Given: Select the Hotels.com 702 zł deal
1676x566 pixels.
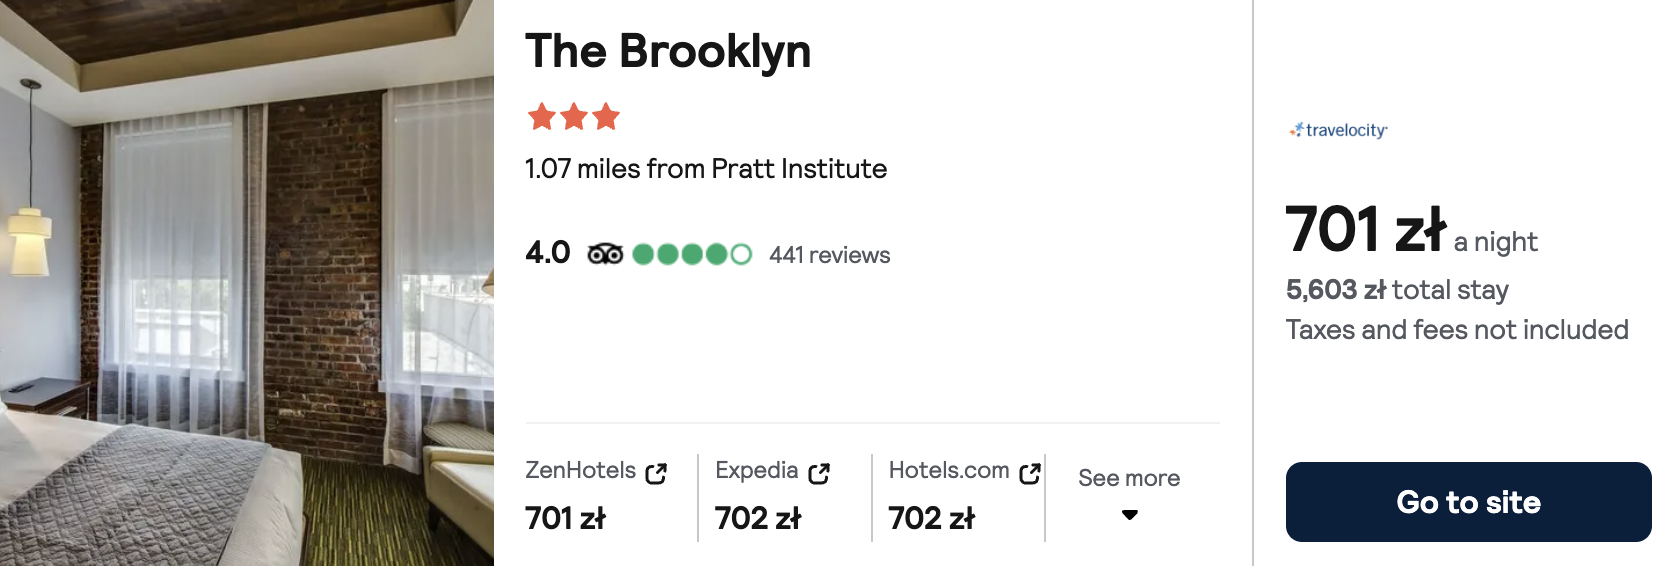Looking at the screenshot, I should 932,518.
